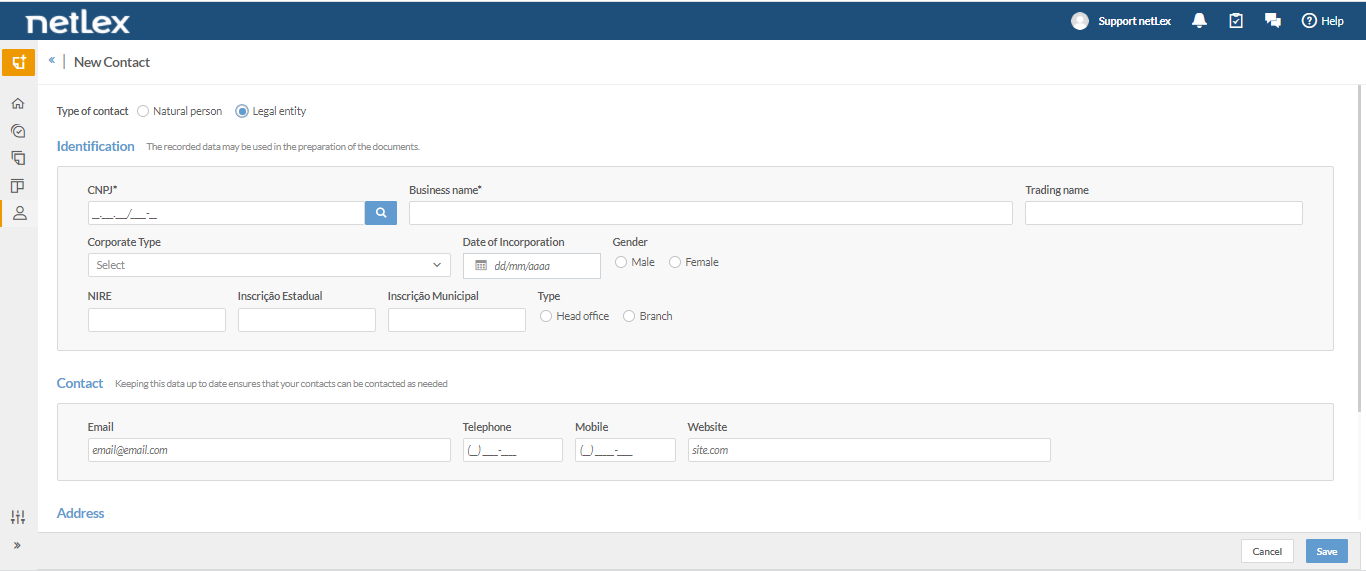Focus the Email input field
Screen dimensions: 1366x571
pos(269,450)
